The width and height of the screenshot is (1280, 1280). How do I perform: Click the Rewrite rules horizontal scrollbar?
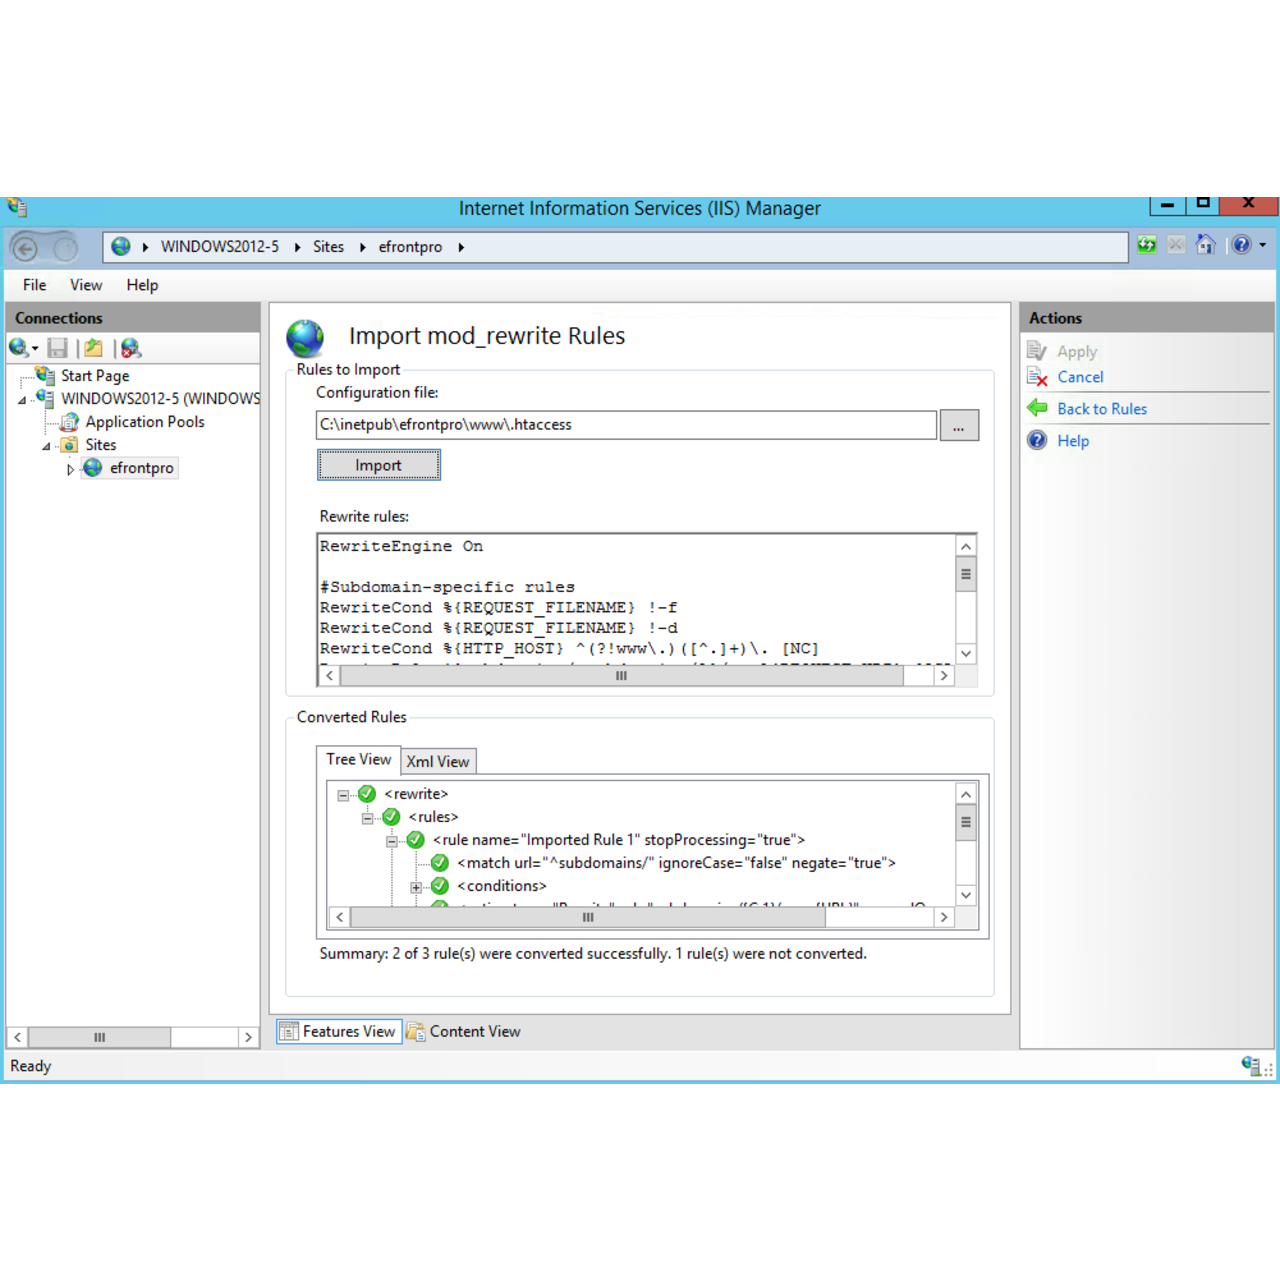point(620,676)
